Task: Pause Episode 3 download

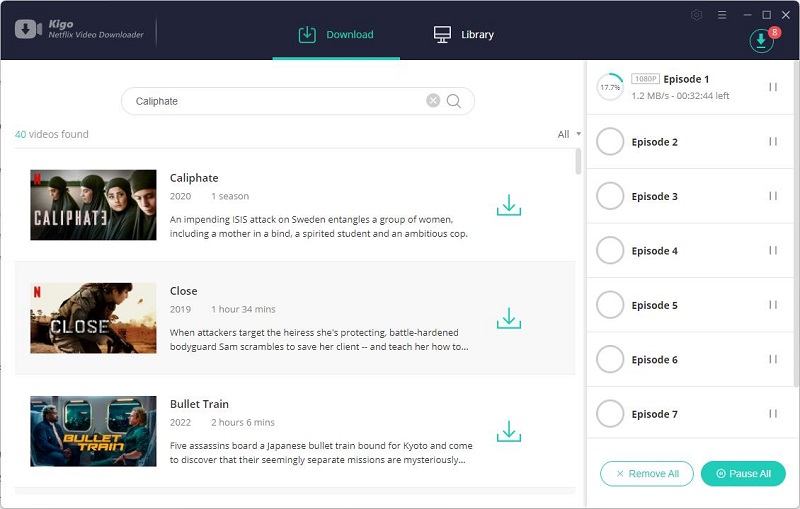Action: [x=773, y=196]
